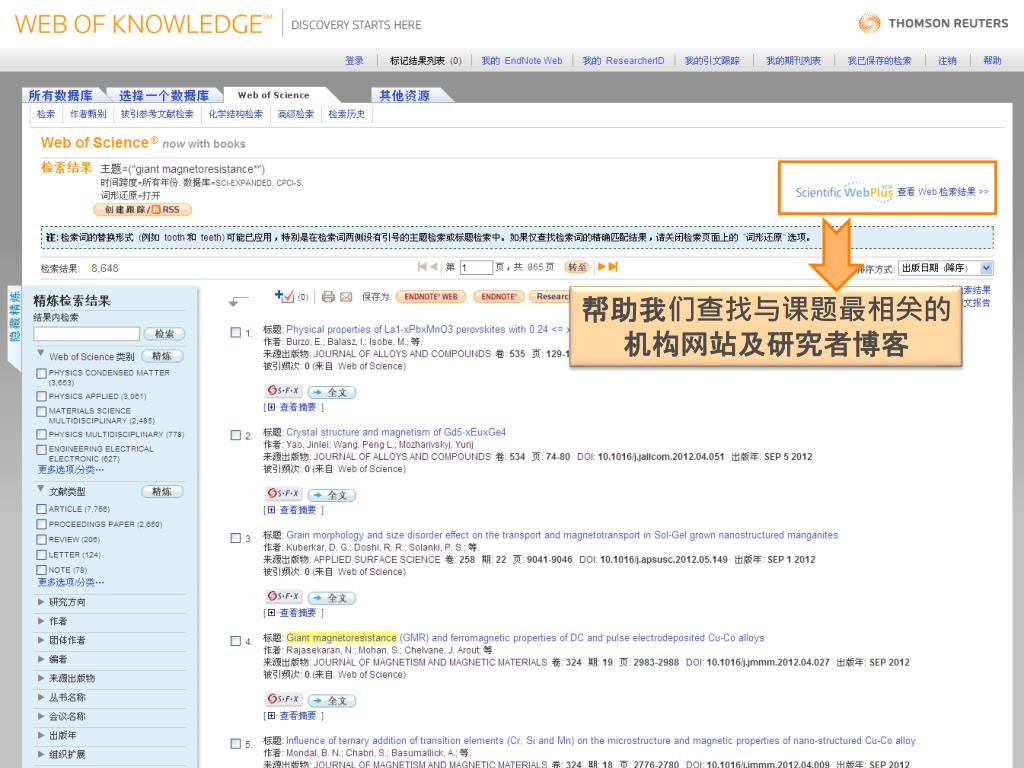Save results to ENDNOTE WEB button
1024x768 pixels.
[431, 296]
